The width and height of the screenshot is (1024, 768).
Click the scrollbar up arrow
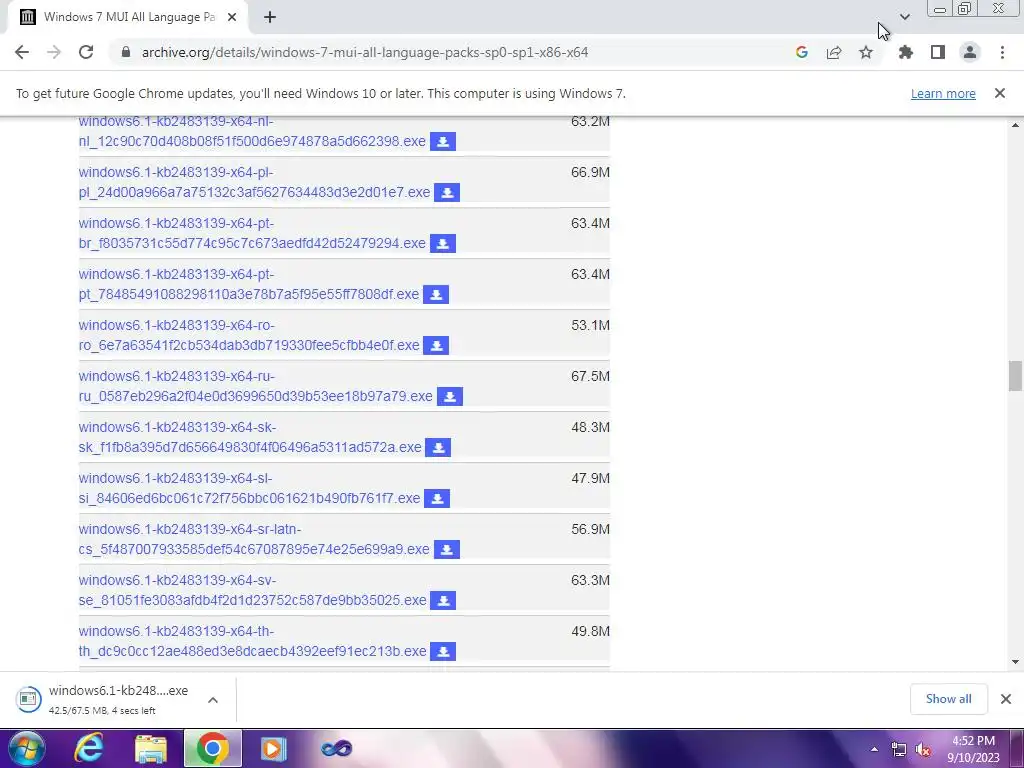point(1015,125)
